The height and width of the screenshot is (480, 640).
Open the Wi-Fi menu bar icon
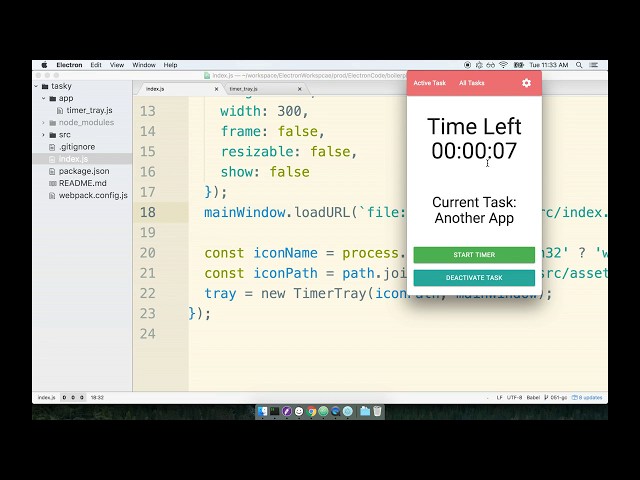(x=504, y=65)
